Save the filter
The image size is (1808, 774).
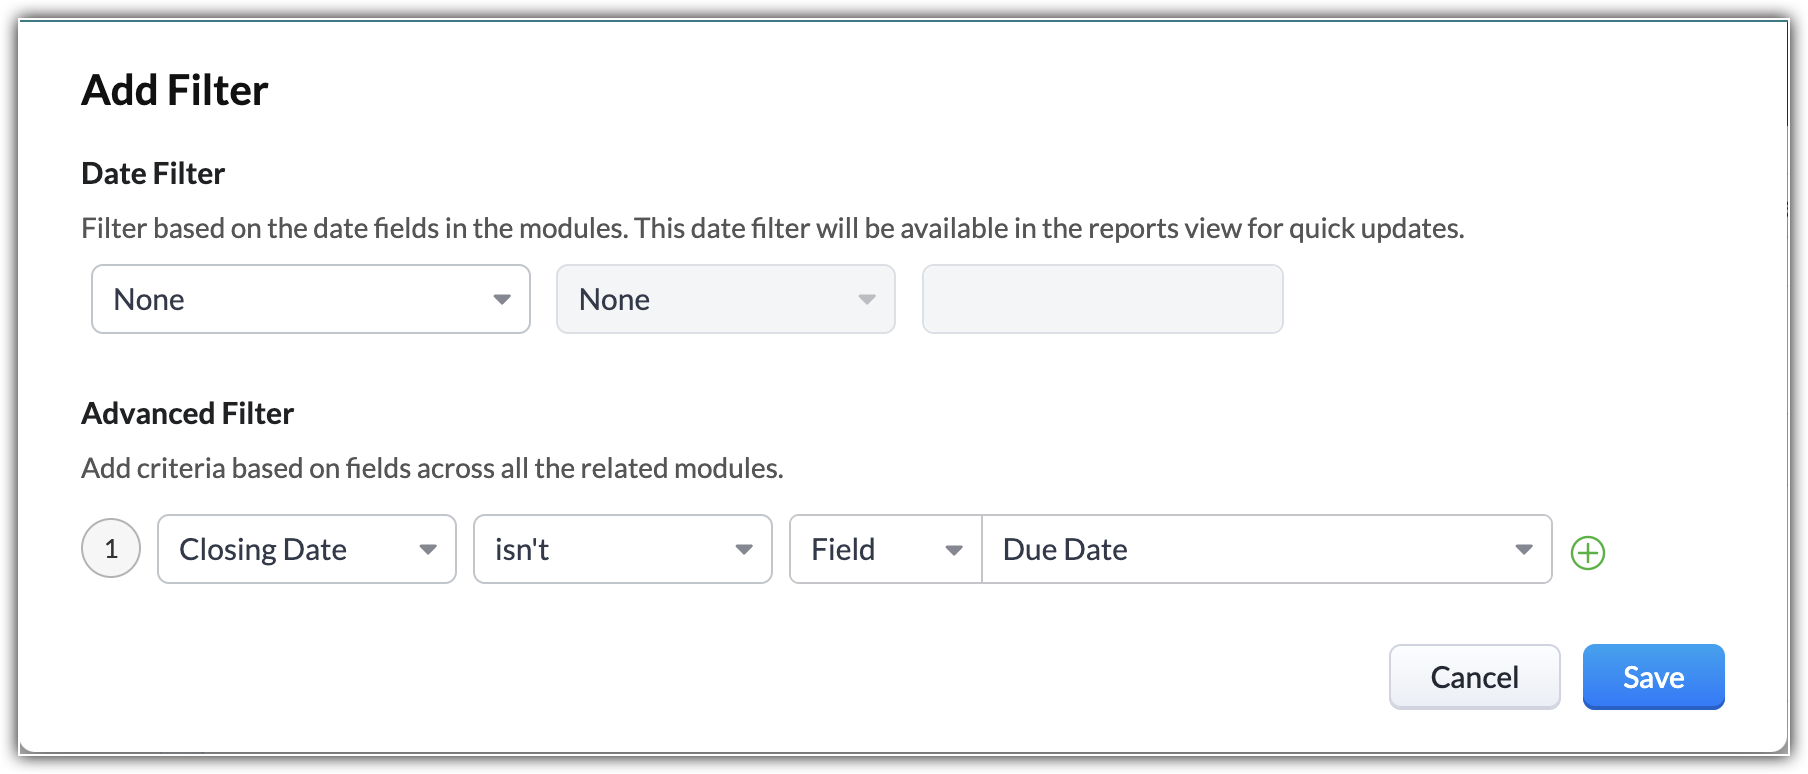[1654, 677]
